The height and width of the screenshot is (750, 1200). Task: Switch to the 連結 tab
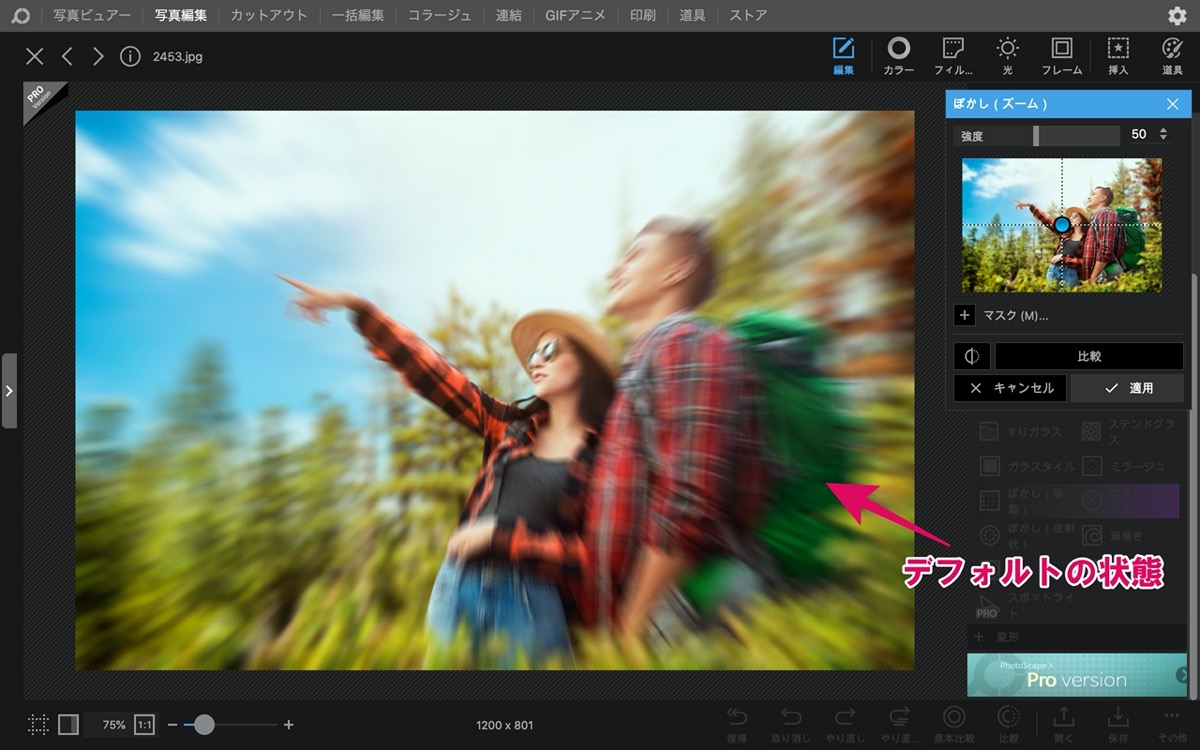tap(509, 16)
